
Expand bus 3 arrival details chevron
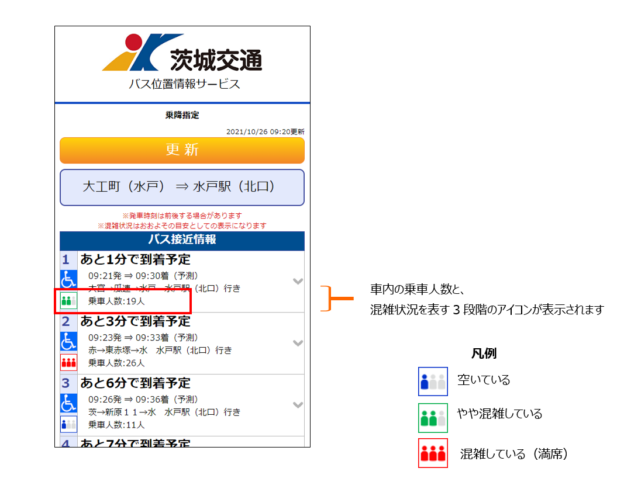[x=297, y=404]
